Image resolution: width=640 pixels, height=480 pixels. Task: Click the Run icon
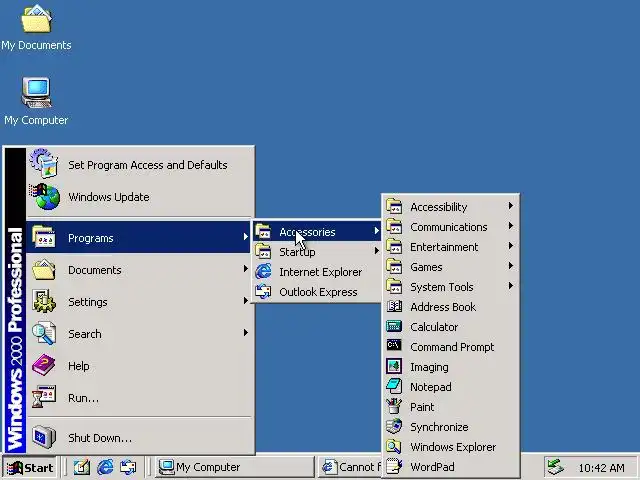point(44,397)
